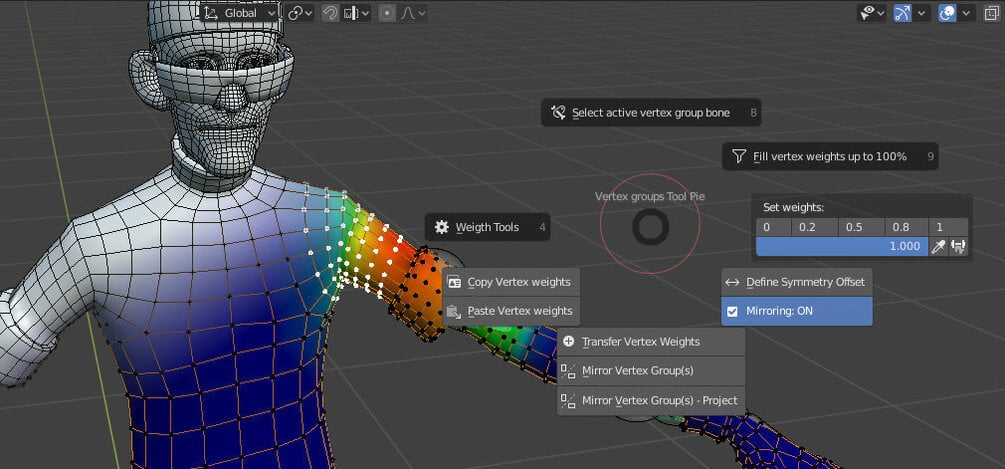Open the Global transform orientation dropdown
The height and width of the screenshot is (469, 1005).
[240, 13]
